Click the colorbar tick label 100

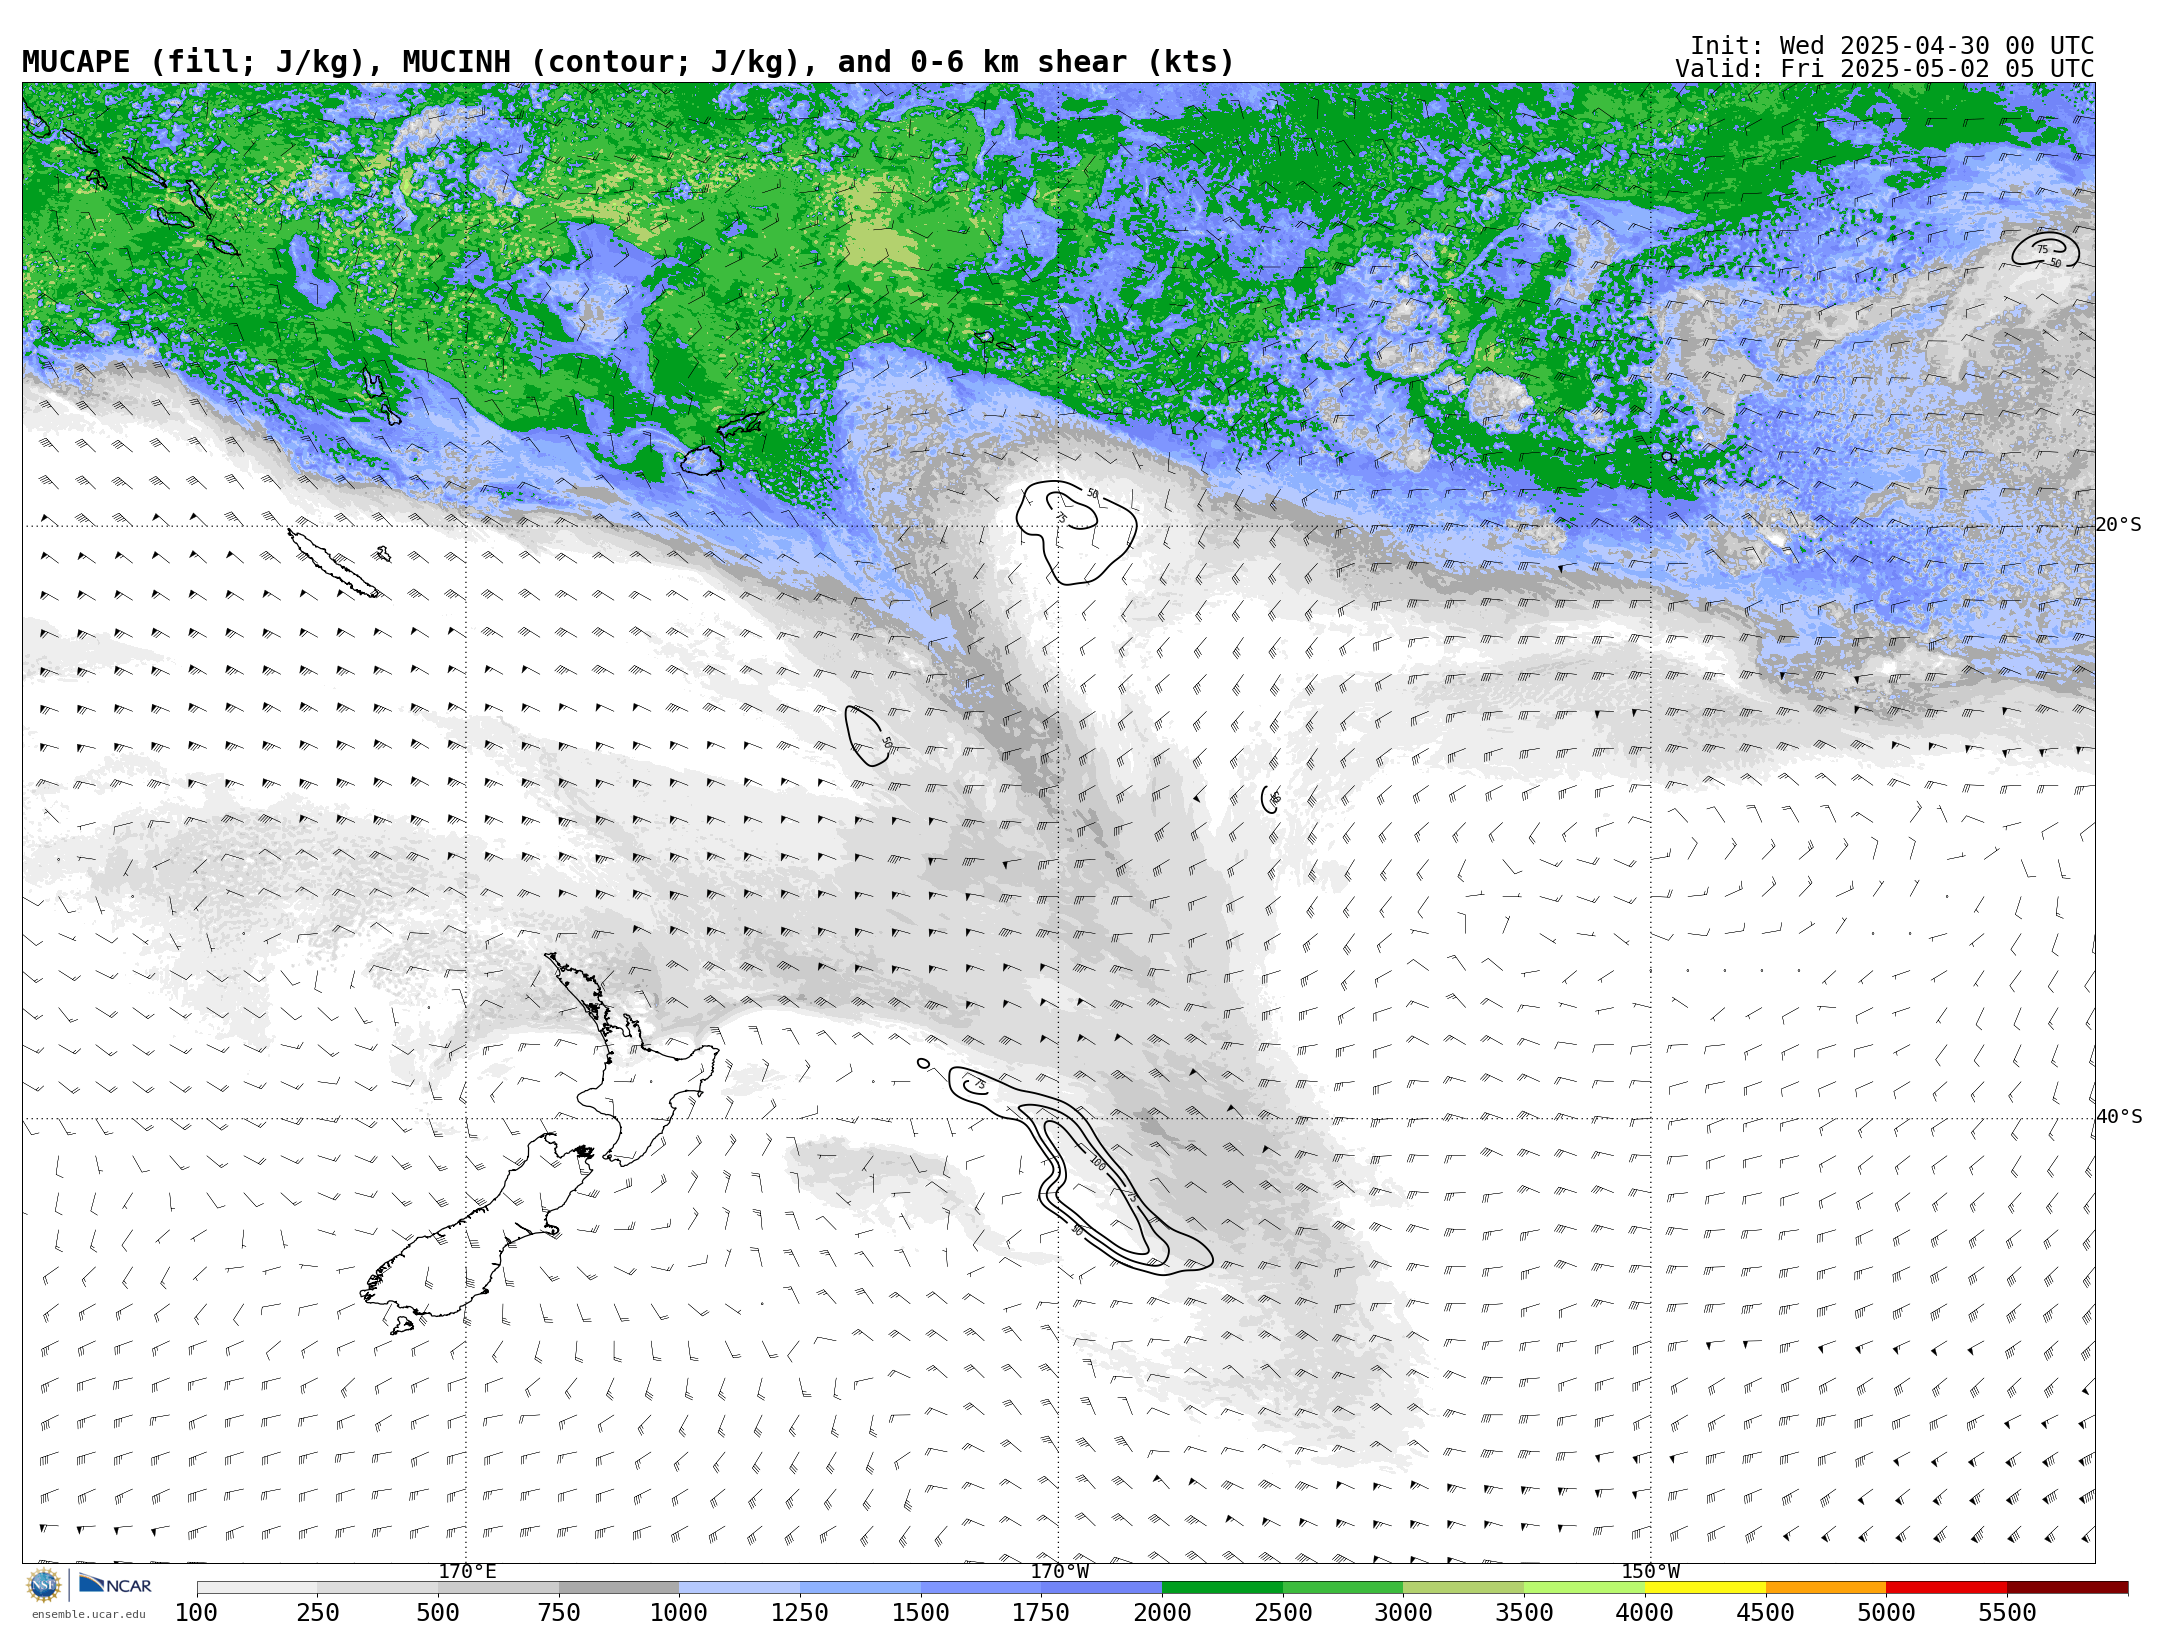197,1613
